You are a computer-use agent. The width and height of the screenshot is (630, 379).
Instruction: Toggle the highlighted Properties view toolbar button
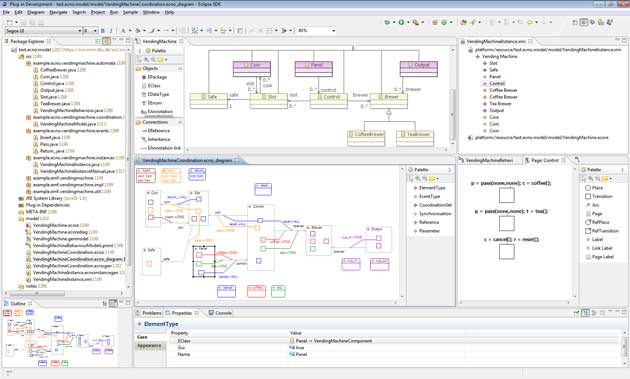[x=585, y=312]
